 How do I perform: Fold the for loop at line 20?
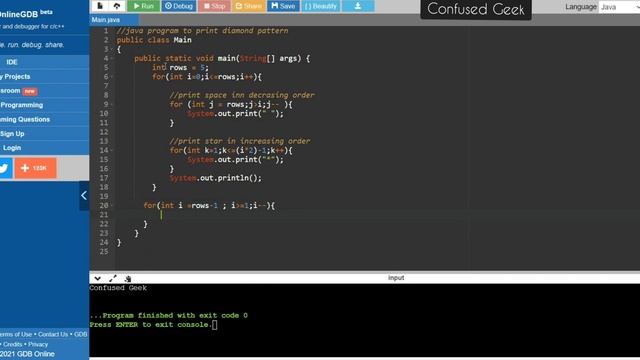tap(112, 206)
